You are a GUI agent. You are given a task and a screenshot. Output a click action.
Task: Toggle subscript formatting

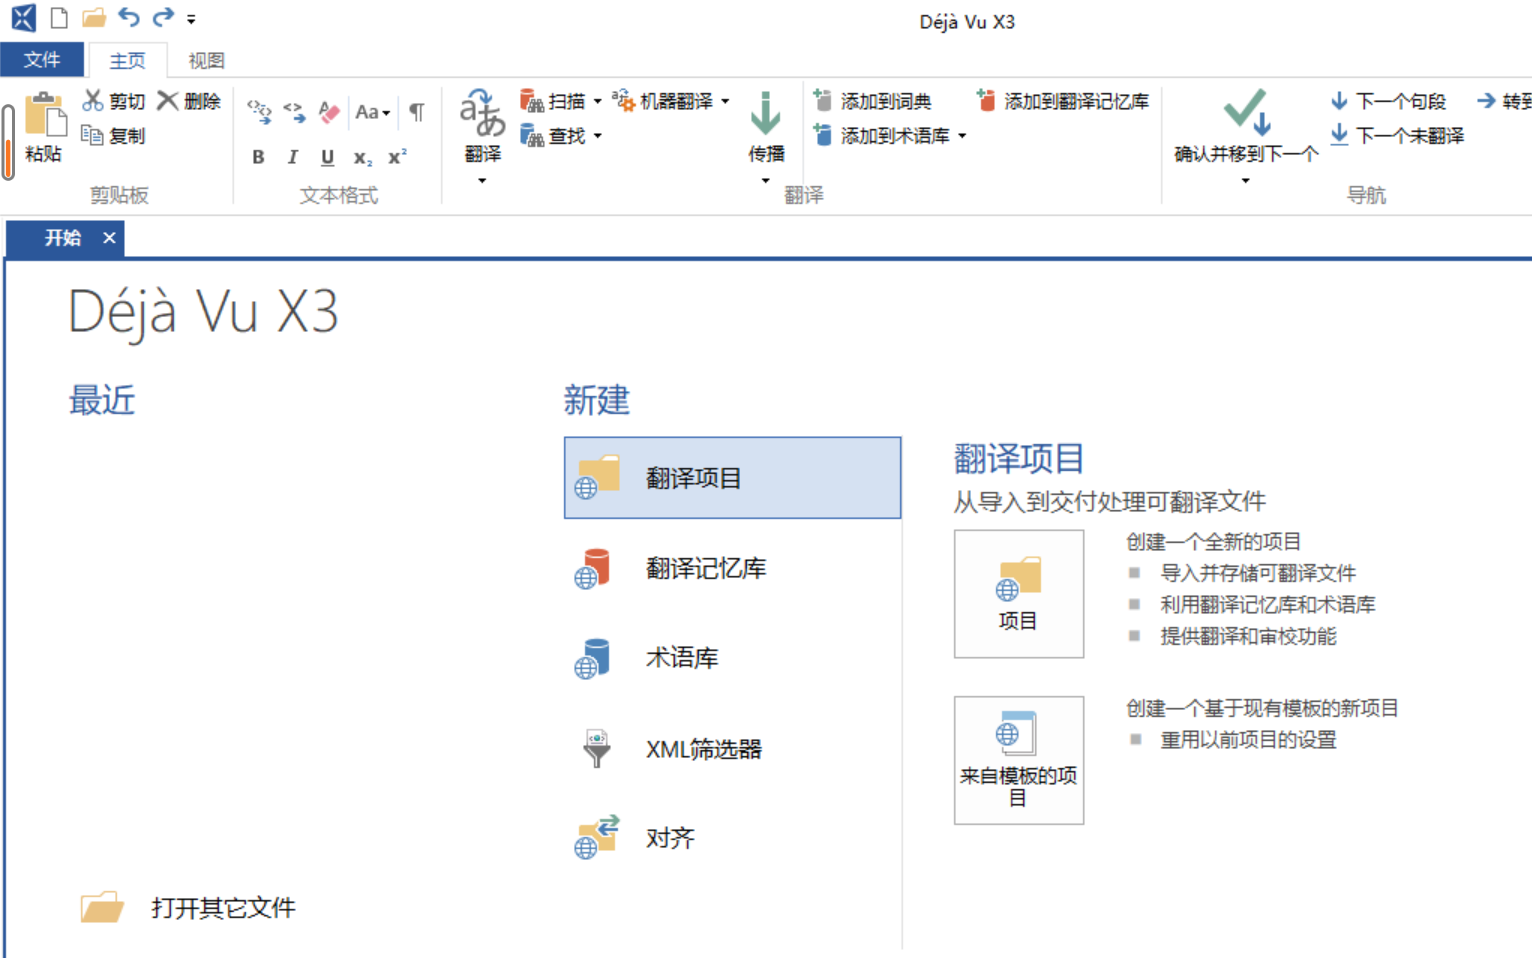point(362,158)
